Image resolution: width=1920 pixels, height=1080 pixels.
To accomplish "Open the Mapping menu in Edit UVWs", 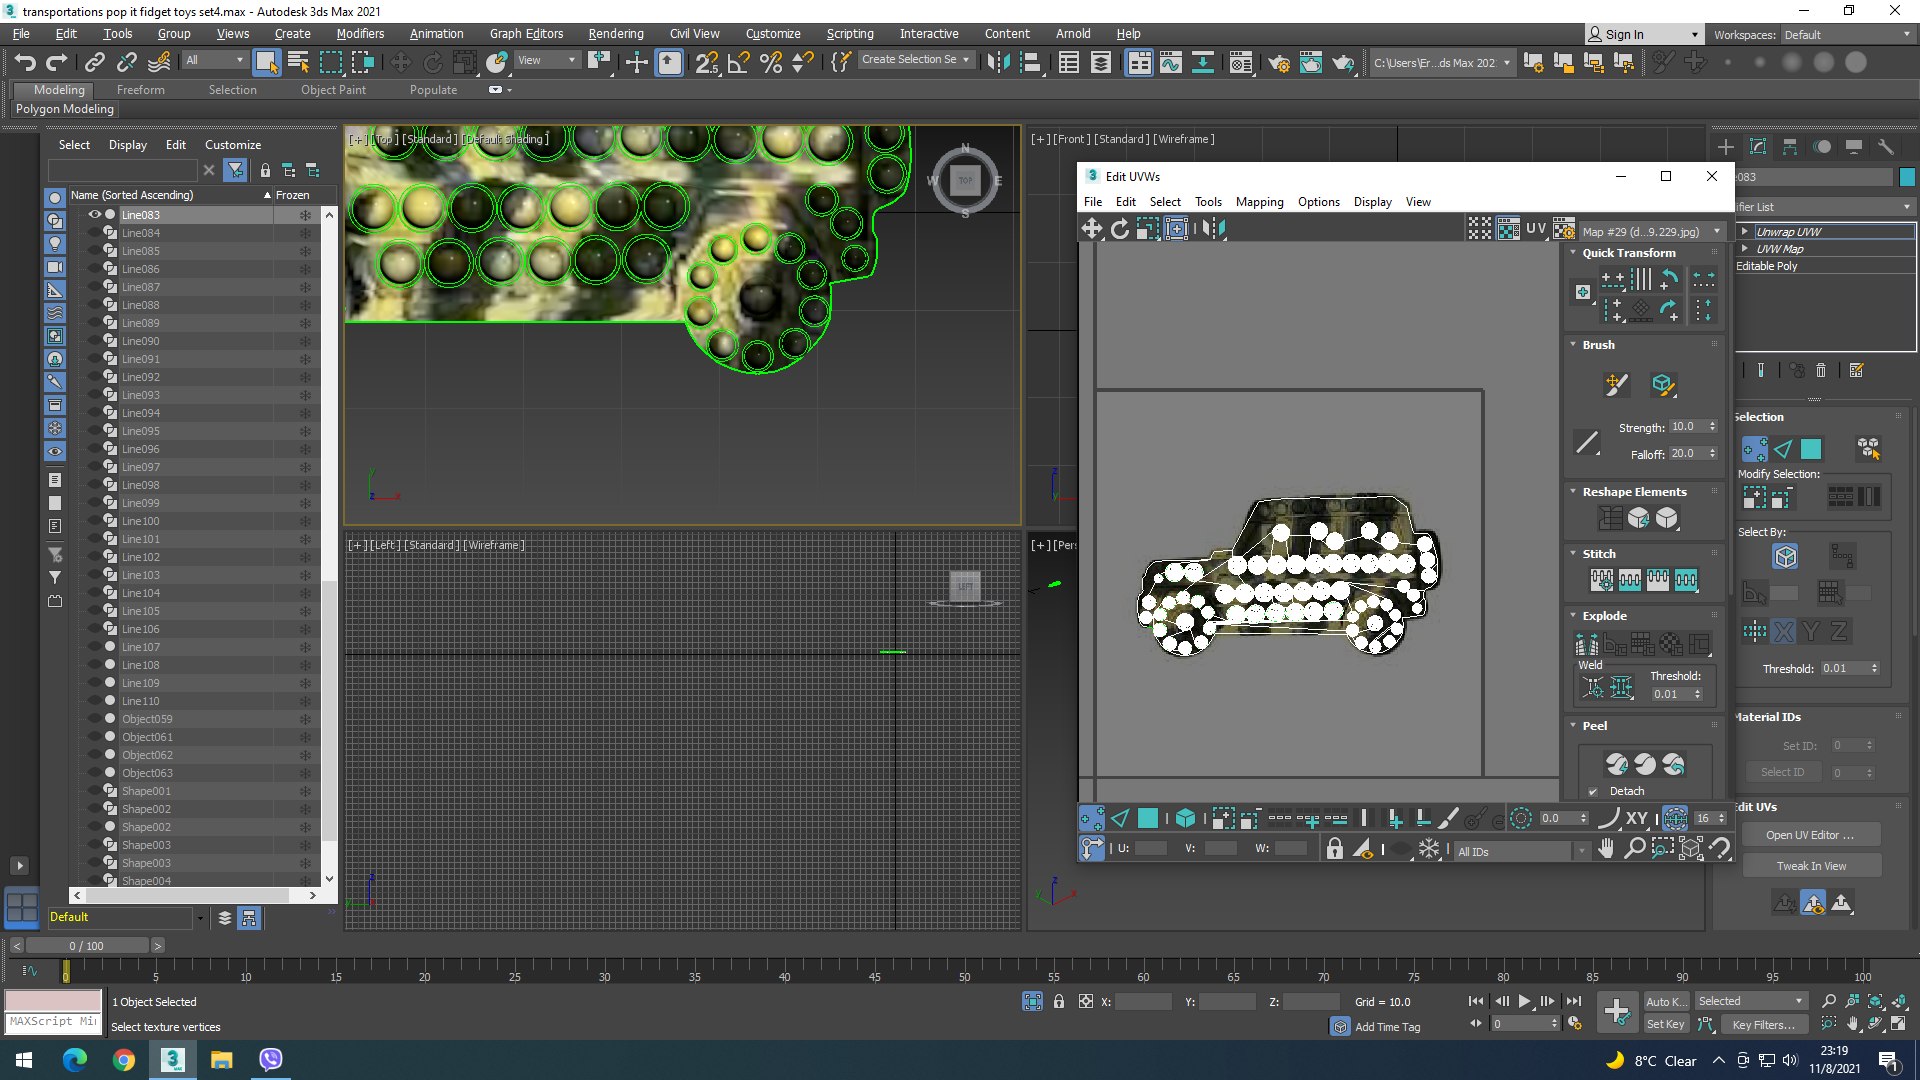I will (x=1259, y=202).
